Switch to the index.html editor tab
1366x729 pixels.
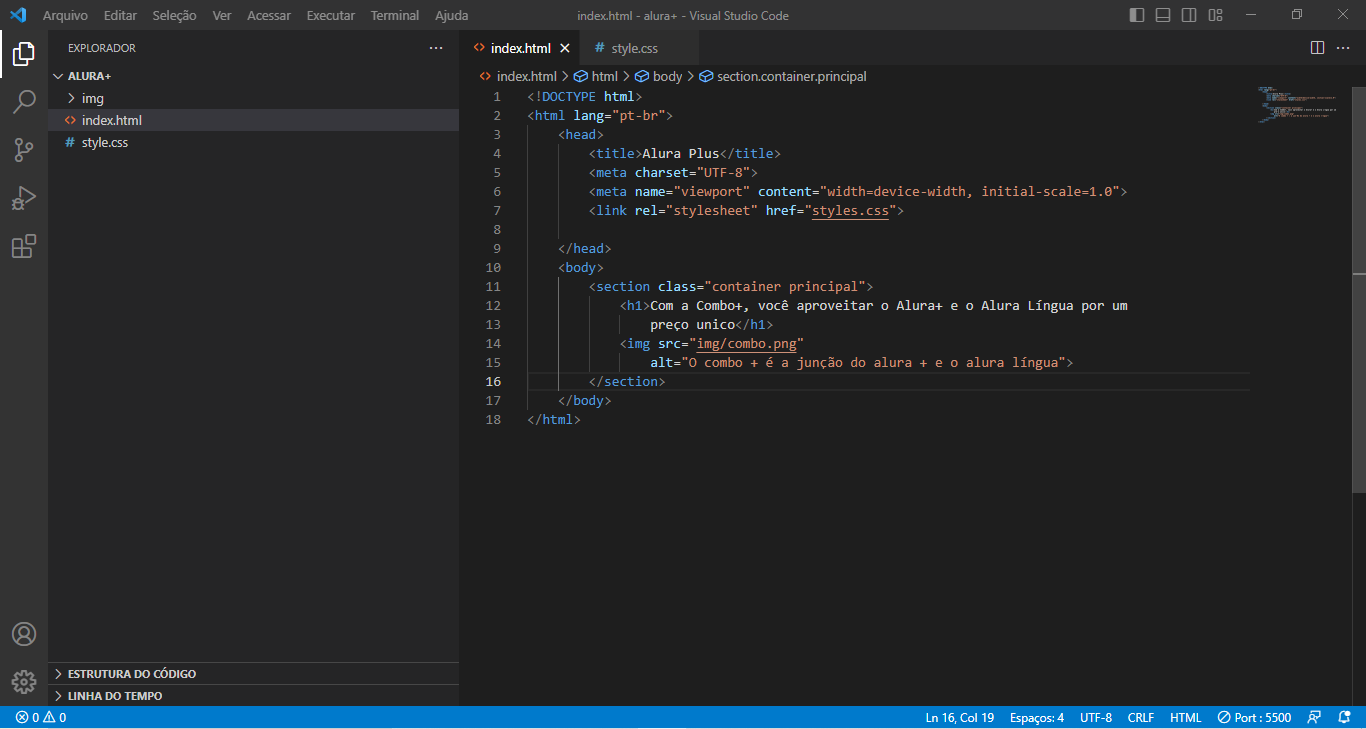click(520, 48)
